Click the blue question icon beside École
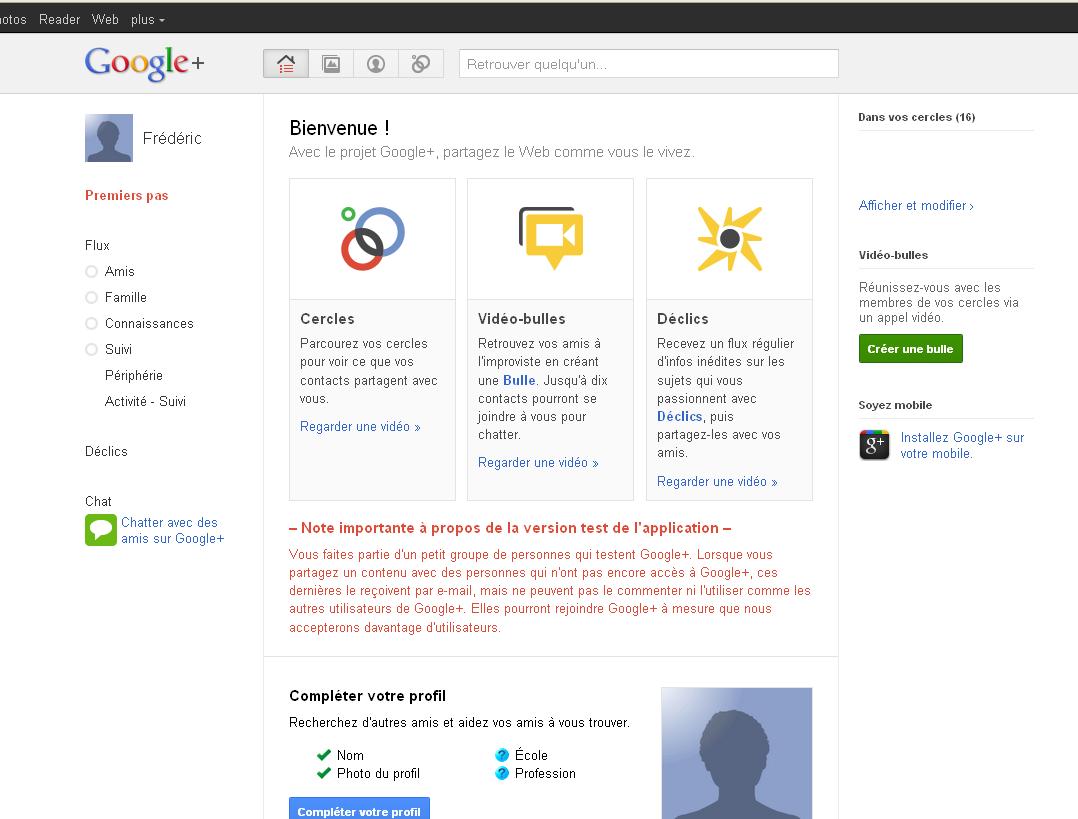Viewport: 1078px width, 819px height. coord(502,755)
